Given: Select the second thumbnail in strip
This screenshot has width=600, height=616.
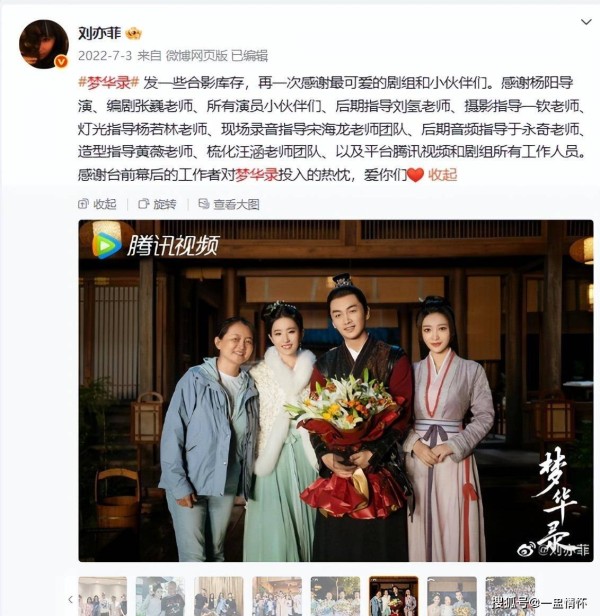Looking at the screenshot, I should pyautogui.click(x=160, y=596).
